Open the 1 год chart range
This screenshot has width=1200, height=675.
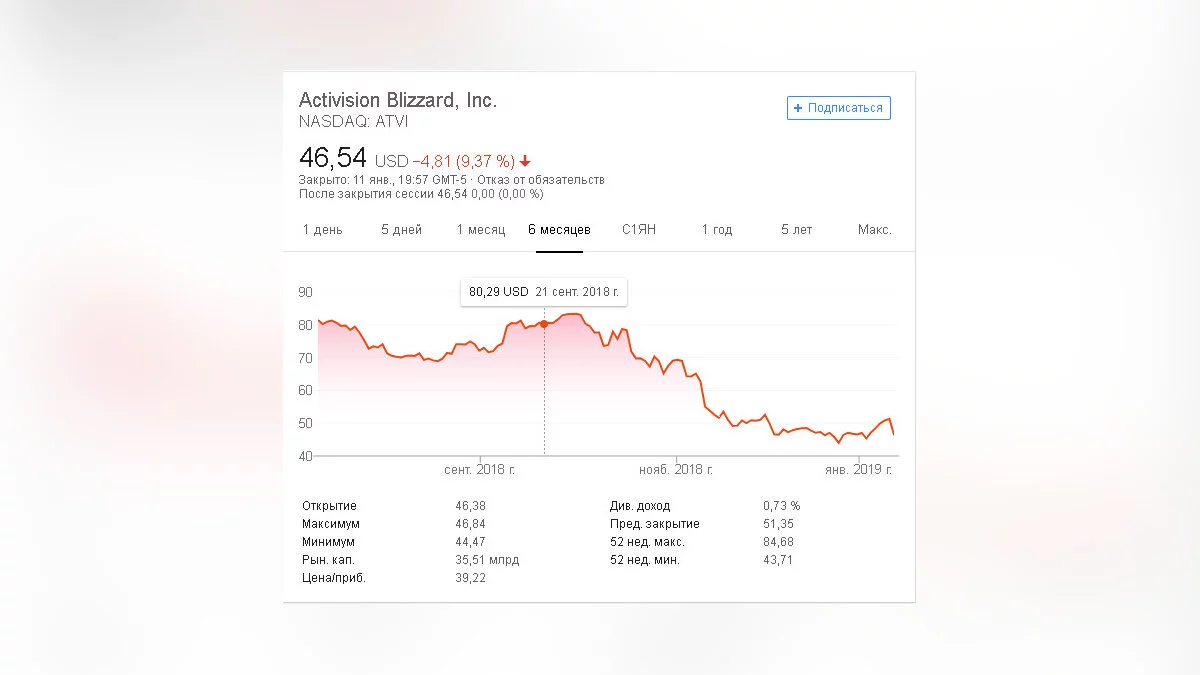[x=717, y=230]
